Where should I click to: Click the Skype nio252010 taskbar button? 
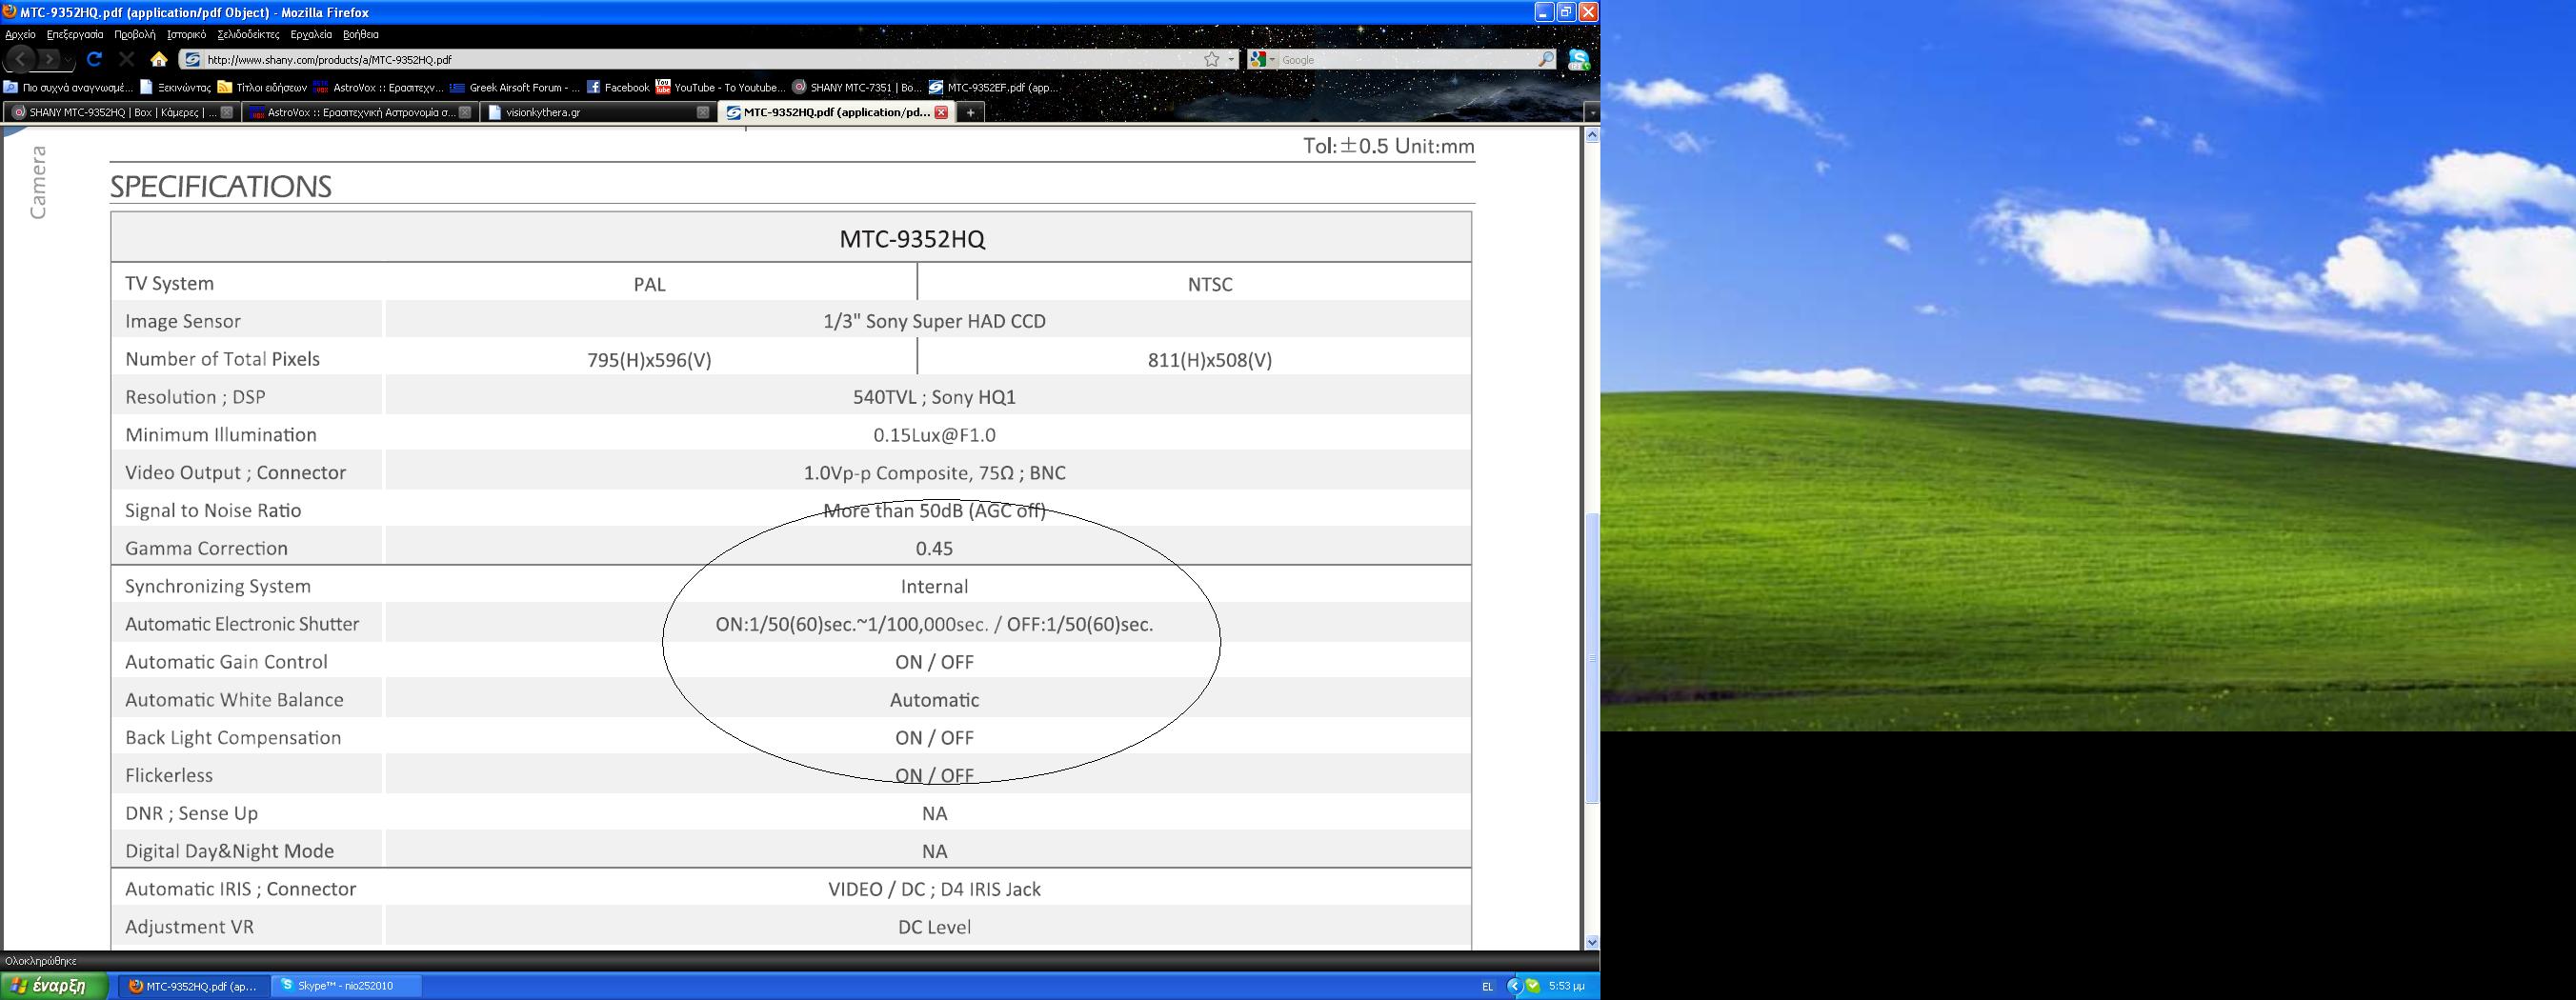(x=347, y=986)
